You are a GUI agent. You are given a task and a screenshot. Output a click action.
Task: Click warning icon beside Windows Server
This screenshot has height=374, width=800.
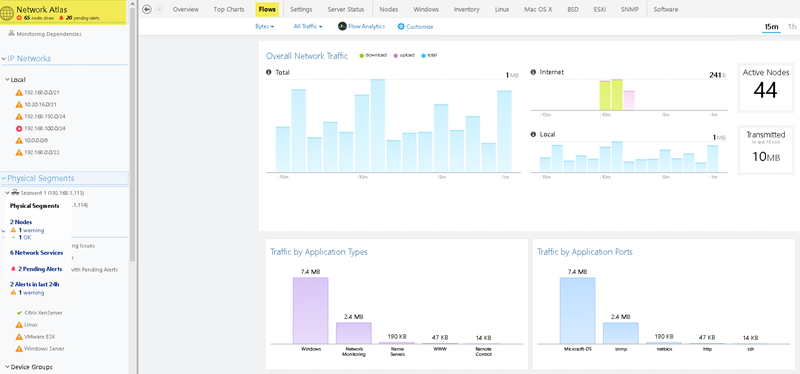pos(19,349)
